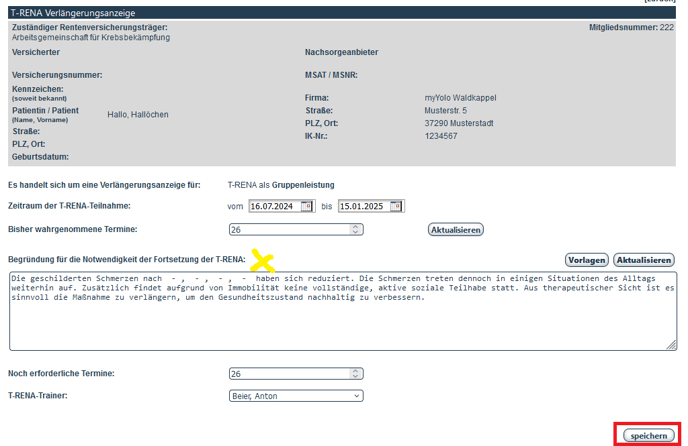
Task: Click the yellow X marker above the text area
Action: [x=263, y=262]
